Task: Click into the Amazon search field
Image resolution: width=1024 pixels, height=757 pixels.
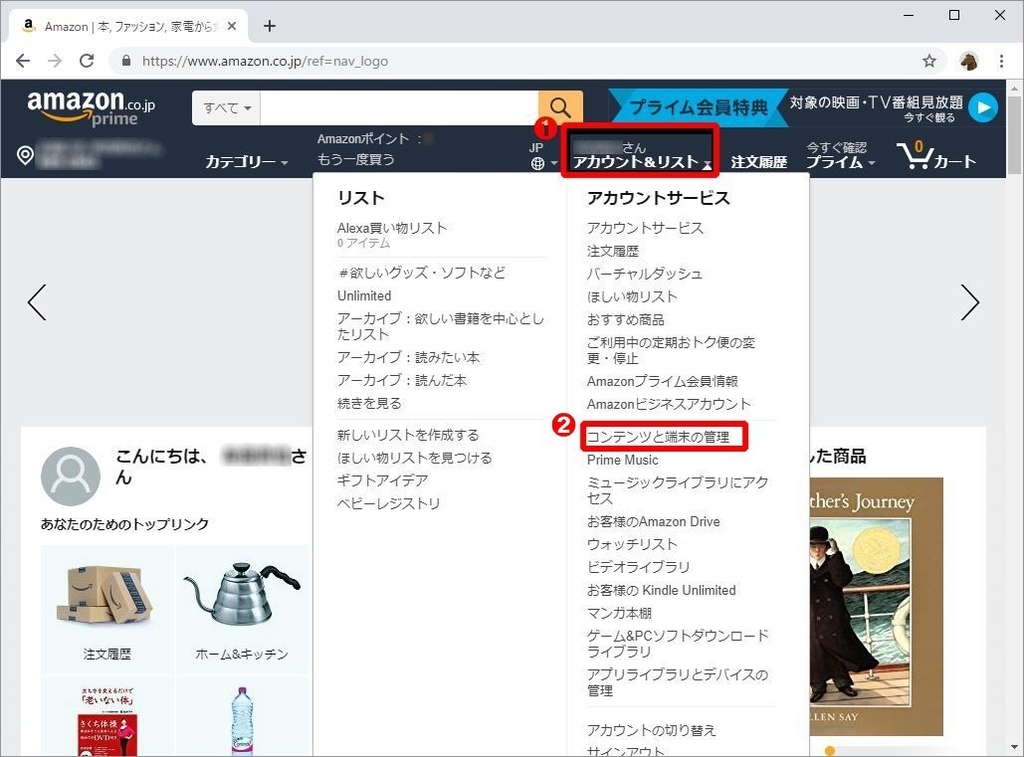Action: tap(399, 108)
